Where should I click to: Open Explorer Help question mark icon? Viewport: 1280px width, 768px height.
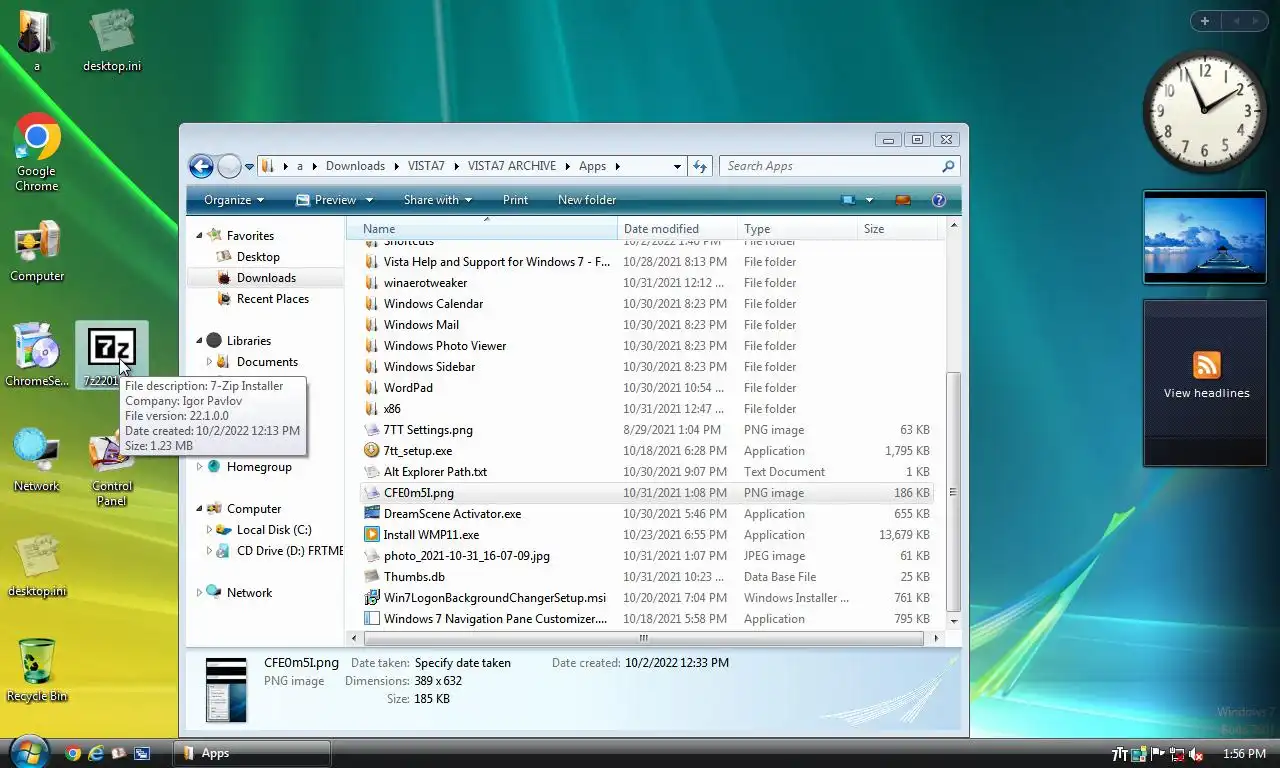[939, 200]
